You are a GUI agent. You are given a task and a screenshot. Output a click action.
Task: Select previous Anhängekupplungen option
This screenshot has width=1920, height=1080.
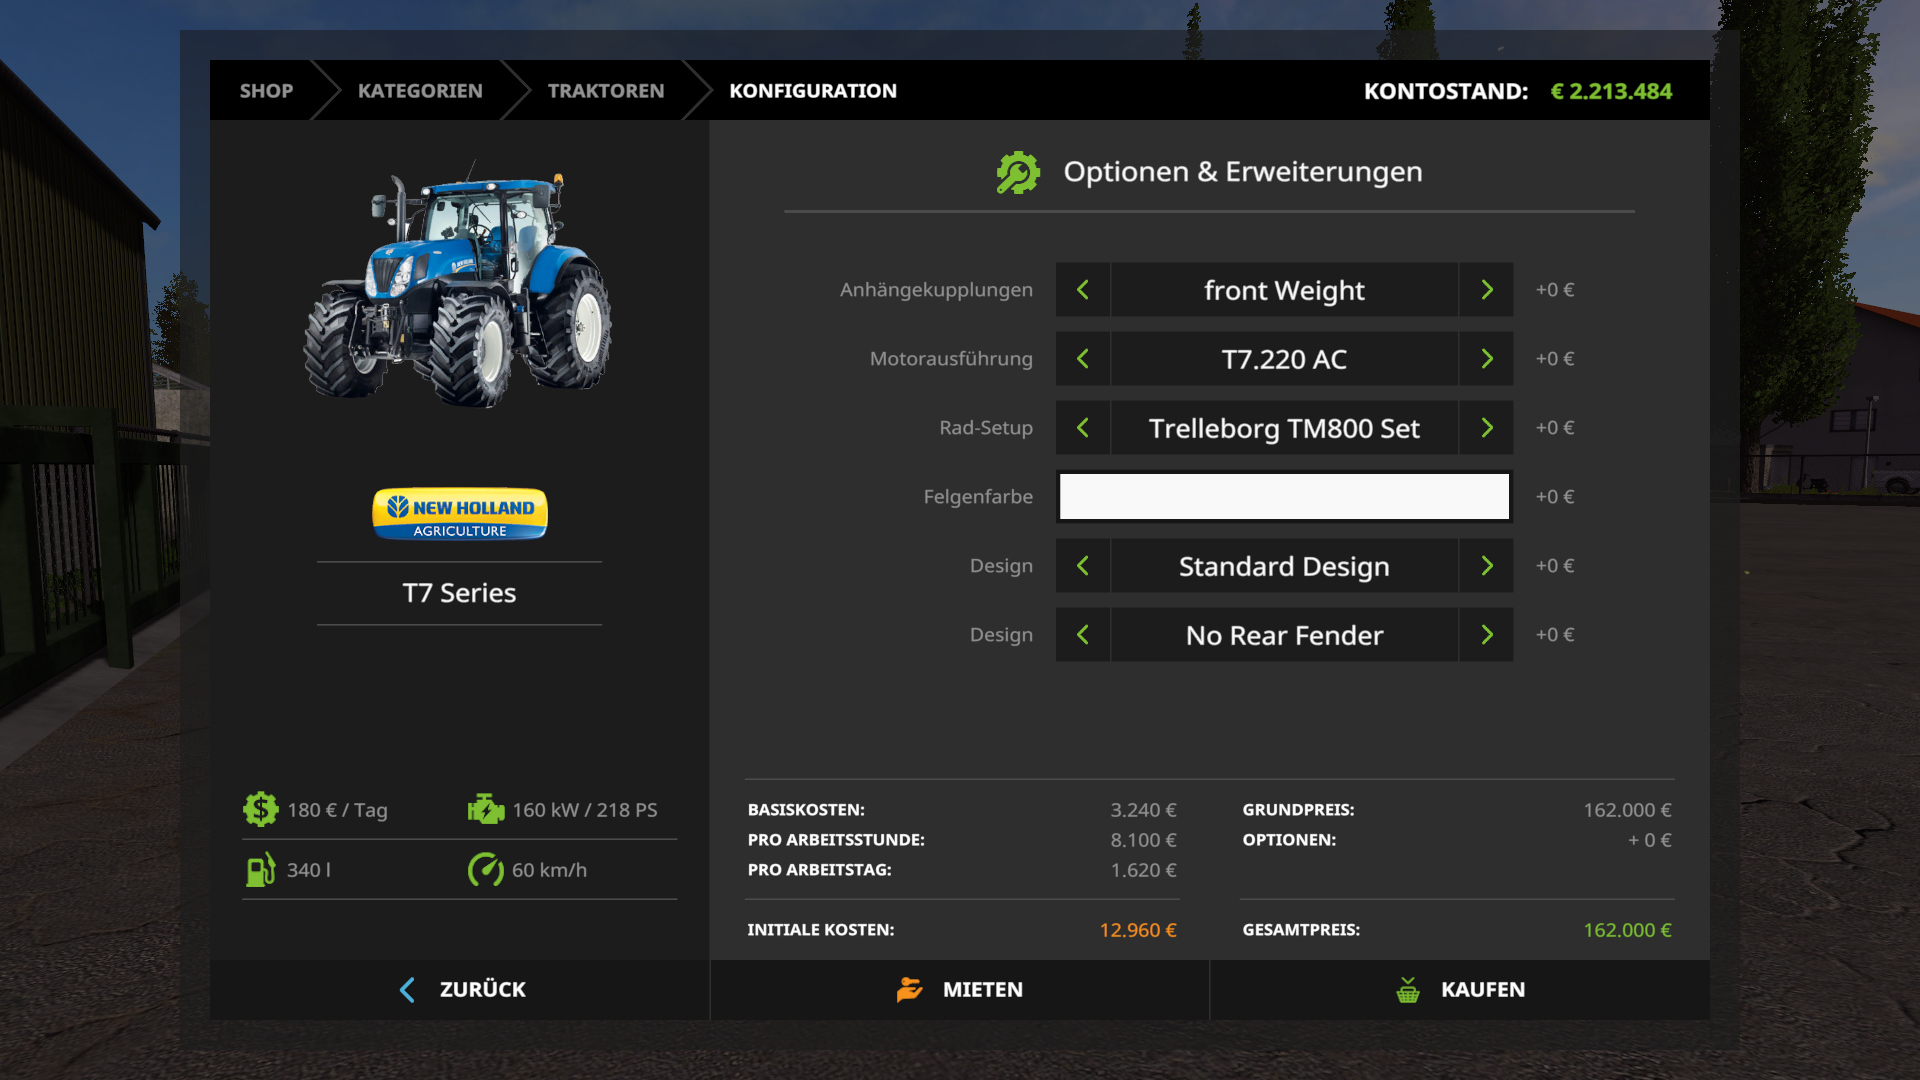(1083, 290)
